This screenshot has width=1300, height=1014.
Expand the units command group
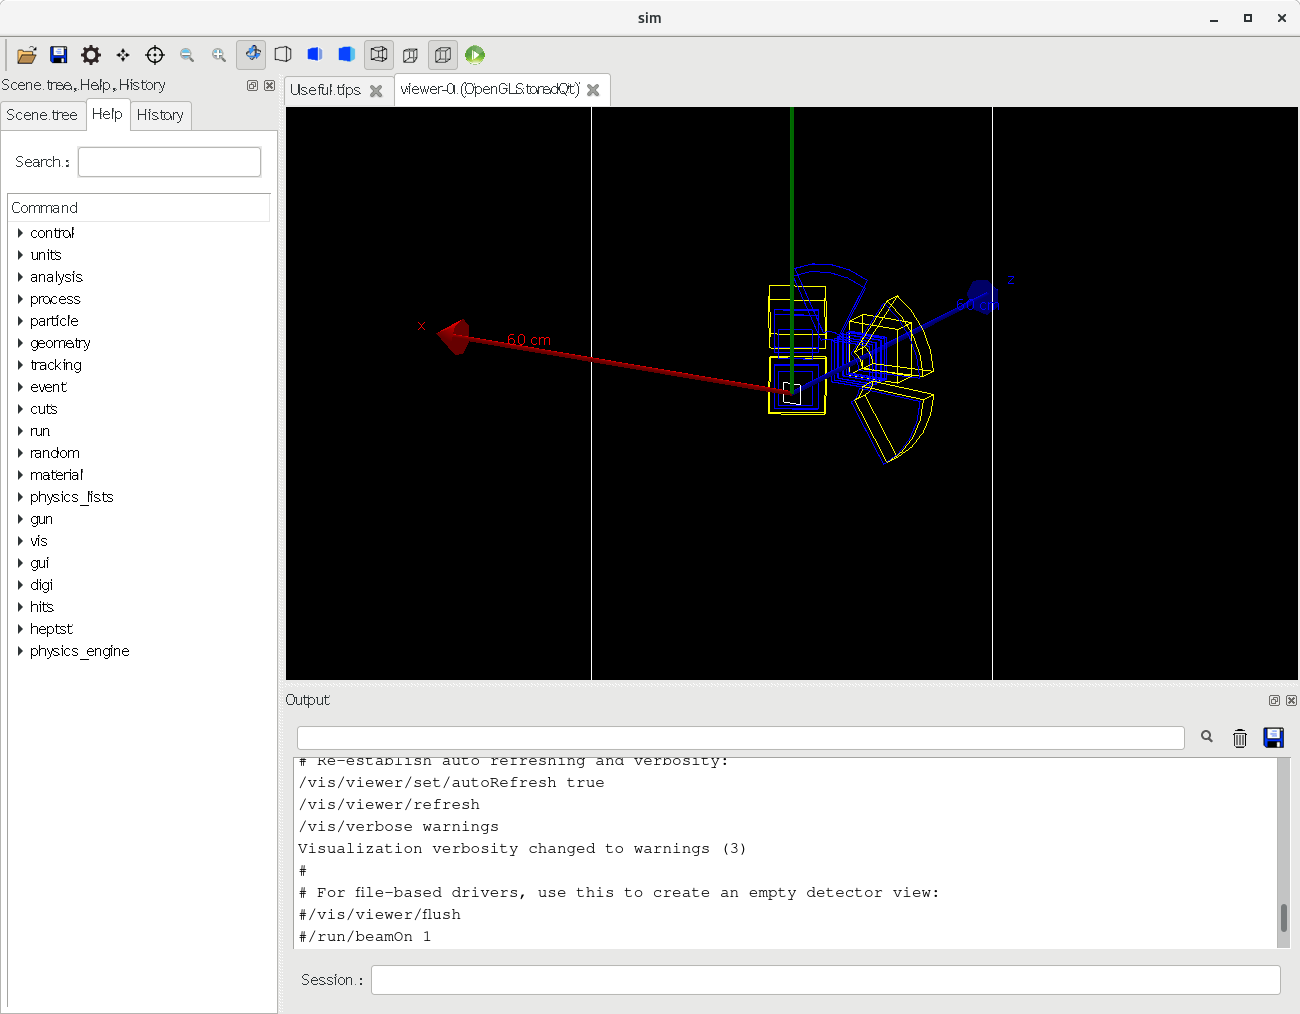(20, 255)
